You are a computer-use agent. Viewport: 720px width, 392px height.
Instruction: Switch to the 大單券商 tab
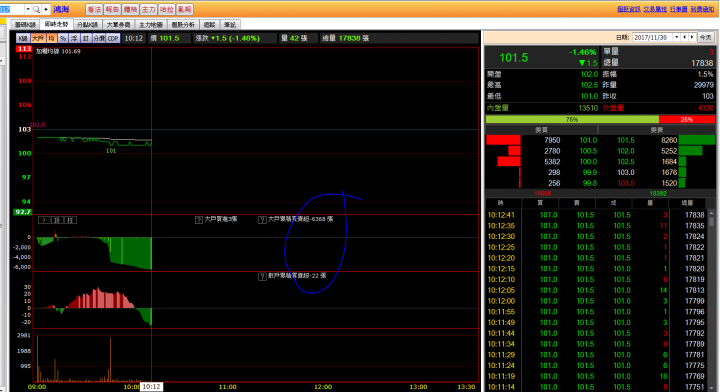coord(118,25)
